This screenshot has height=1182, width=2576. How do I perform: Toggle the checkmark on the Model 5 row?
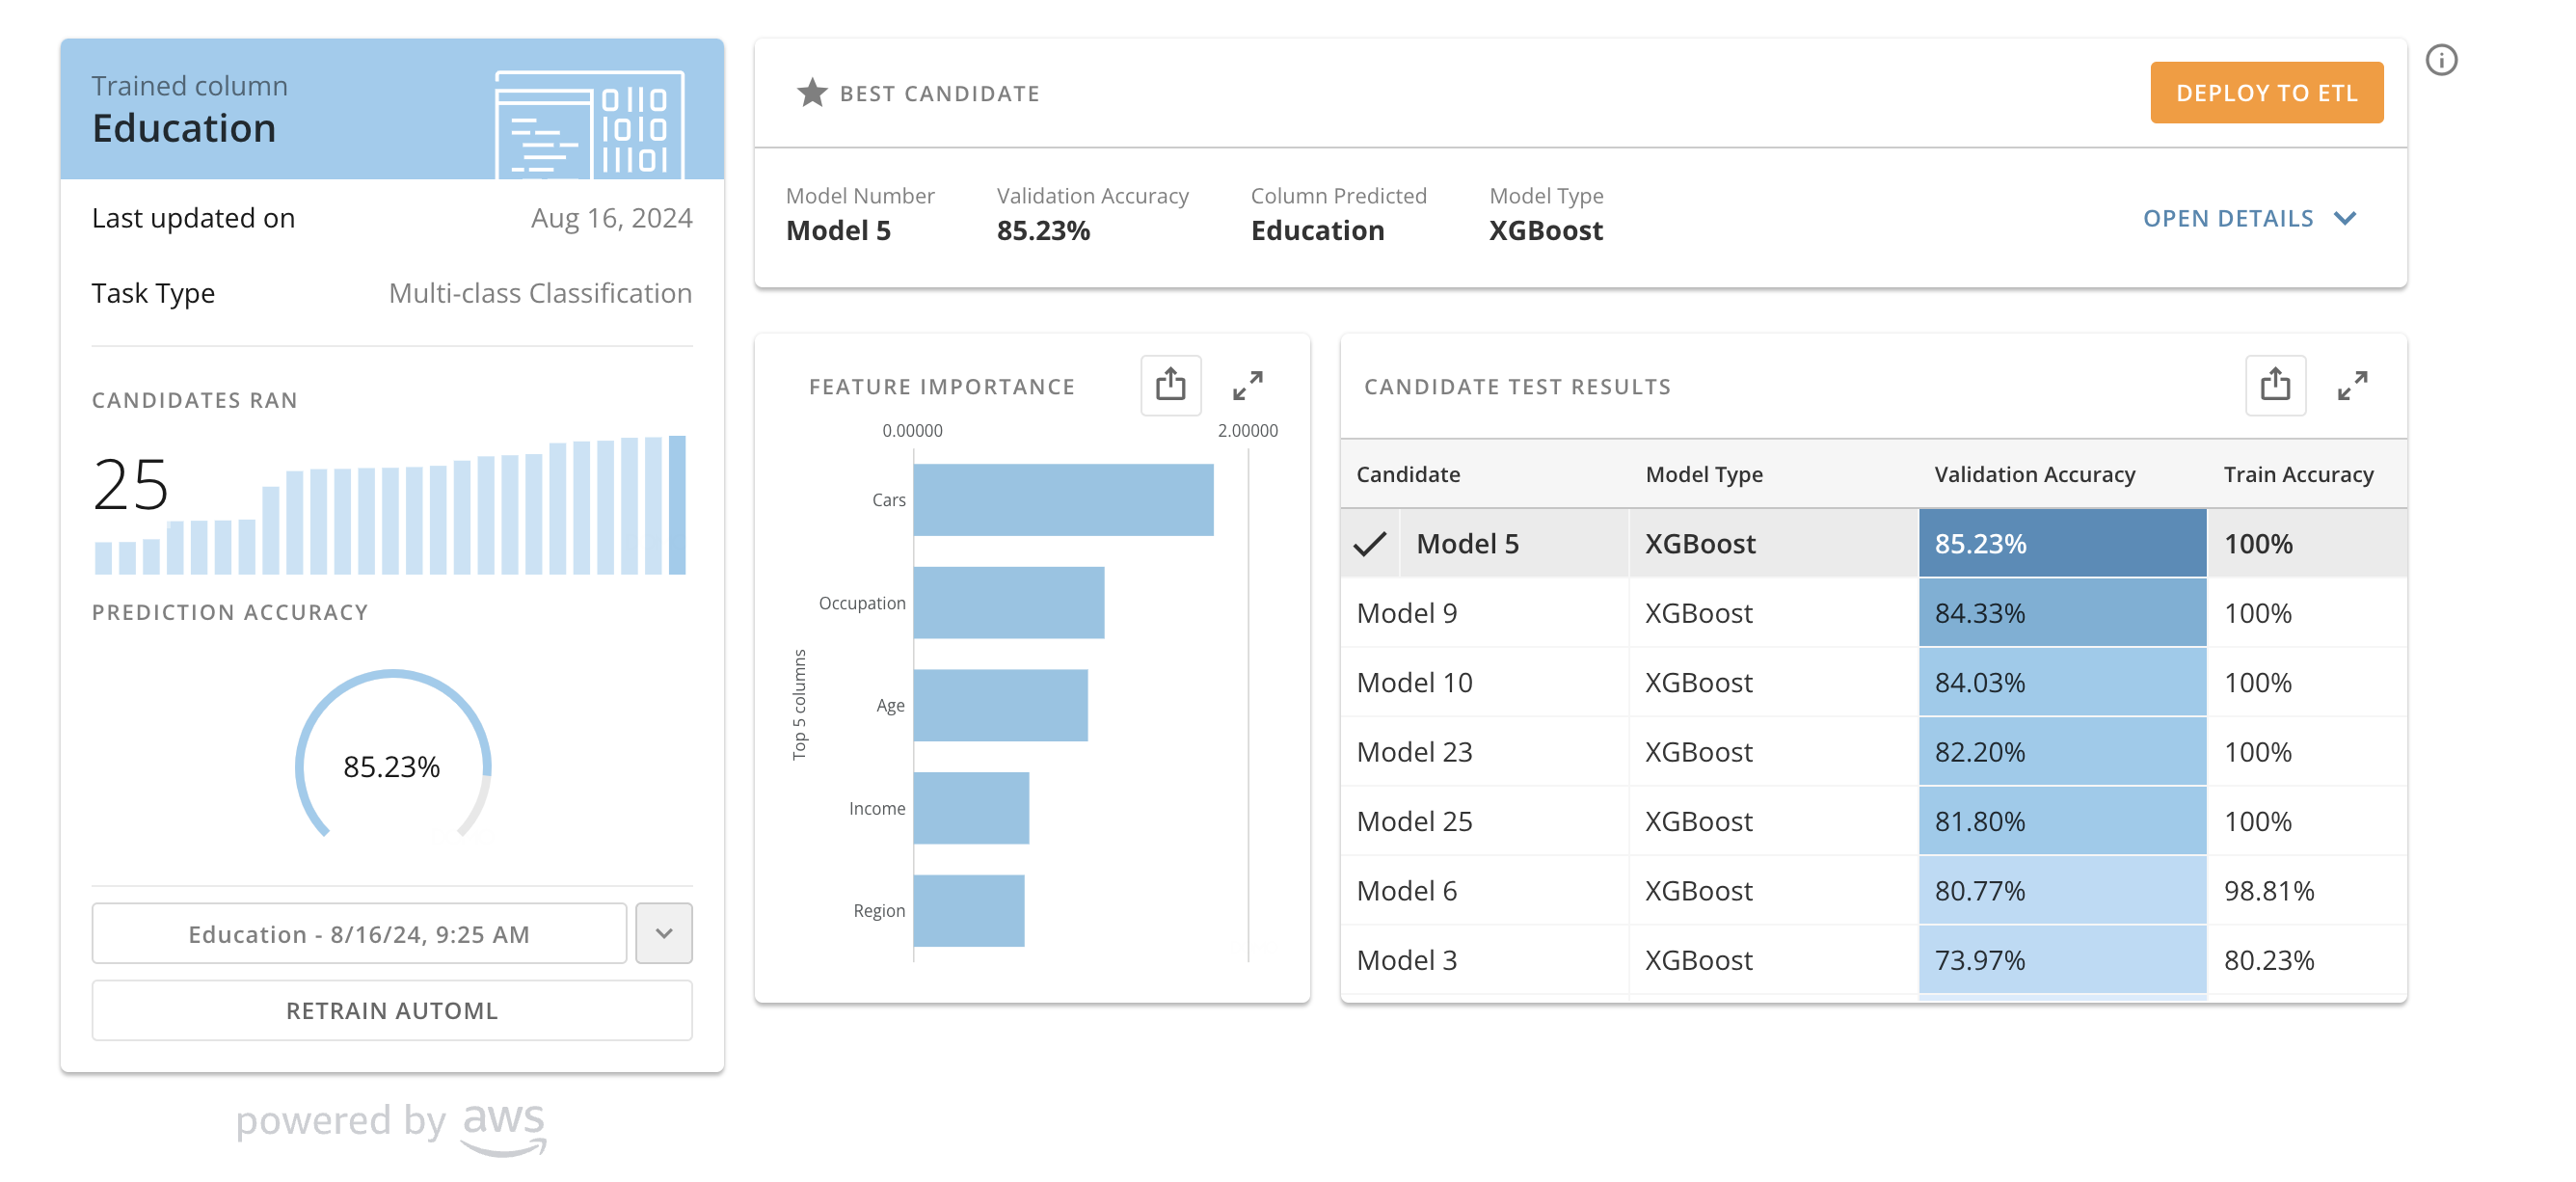pos(1370,544)
